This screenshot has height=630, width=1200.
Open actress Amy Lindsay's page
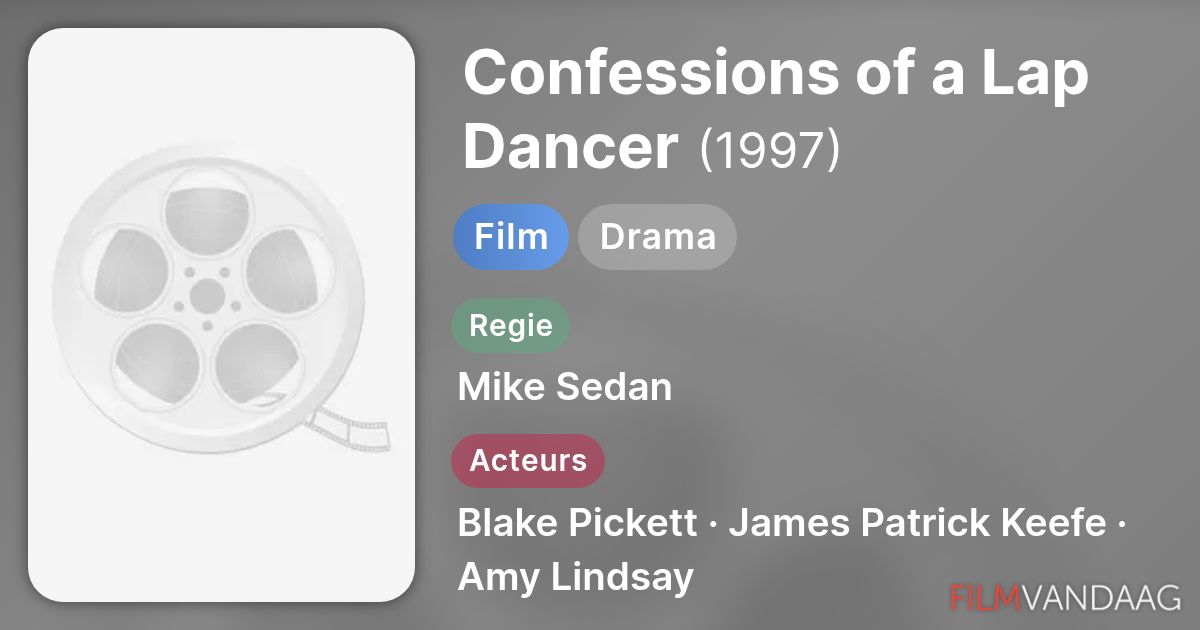tap(575, 577)
